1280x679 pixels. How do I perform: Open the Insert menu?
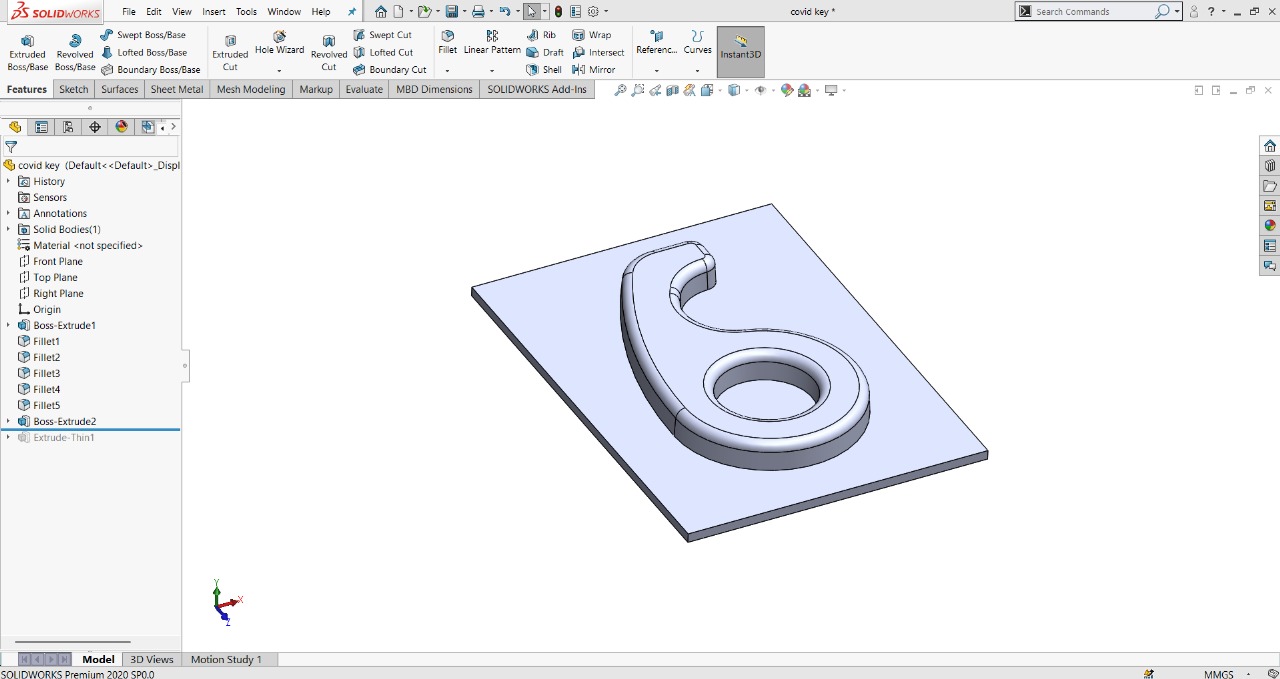(x=214, y=12)
